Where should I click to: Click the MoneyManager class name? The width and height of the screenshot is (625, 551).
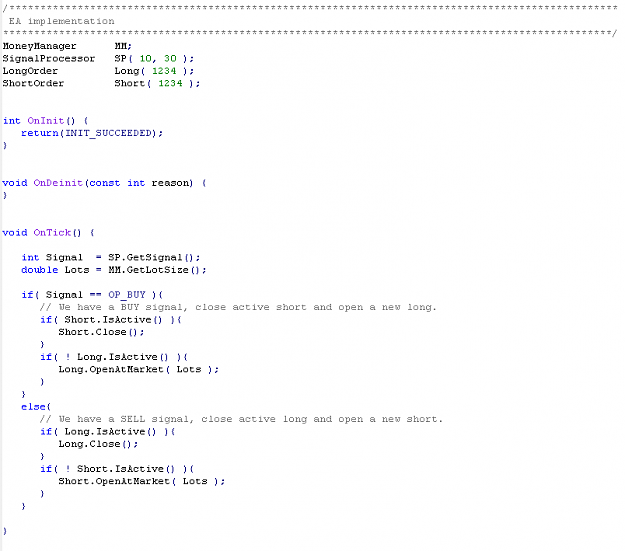tap(39, 46)
